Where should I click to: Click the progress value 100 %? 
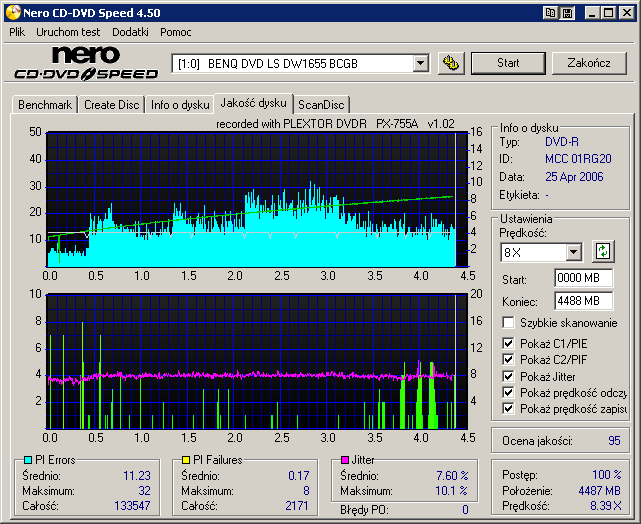tap(607, 475)
